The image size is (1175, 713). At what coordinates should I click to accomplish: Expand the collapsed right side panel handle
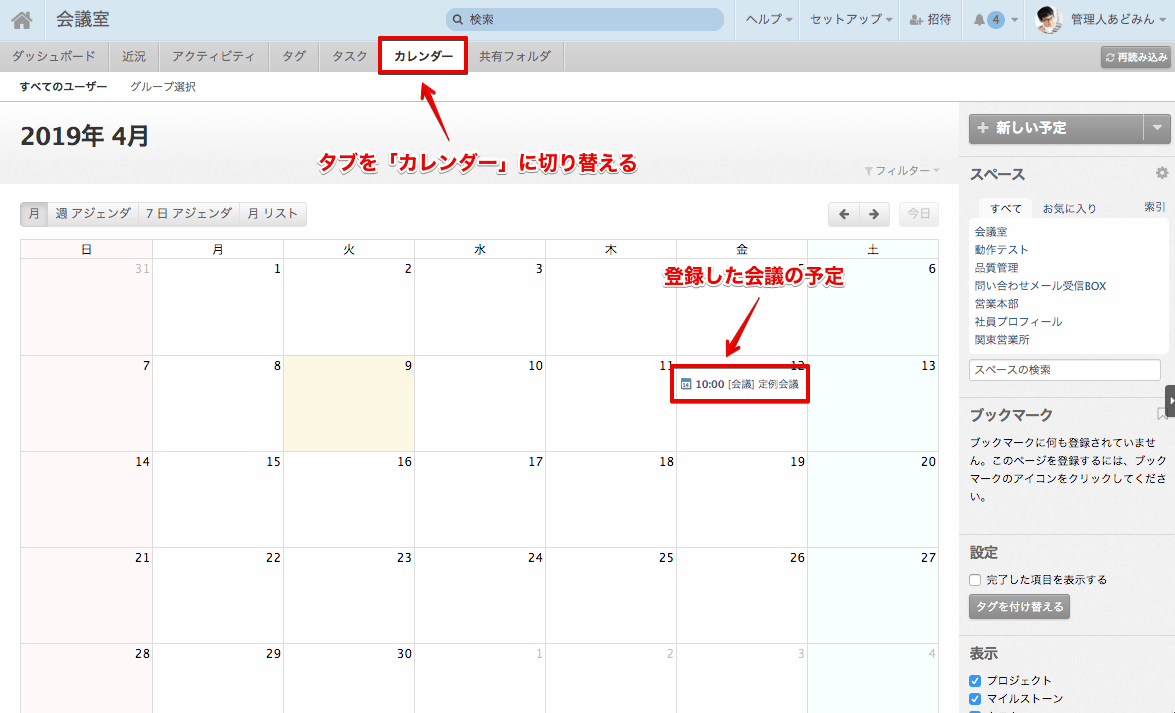1169,400
